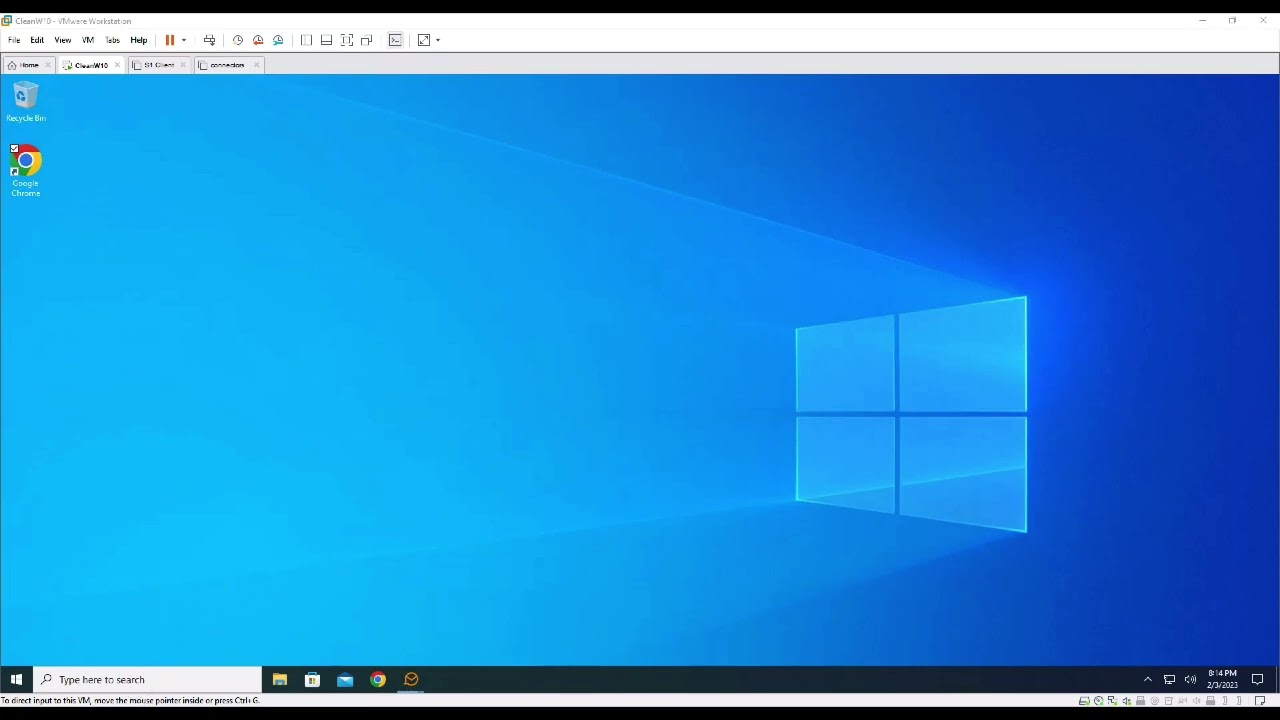This screenshot has height=720, width=1280.
Task: Open the Help menu
Action: 139,40
